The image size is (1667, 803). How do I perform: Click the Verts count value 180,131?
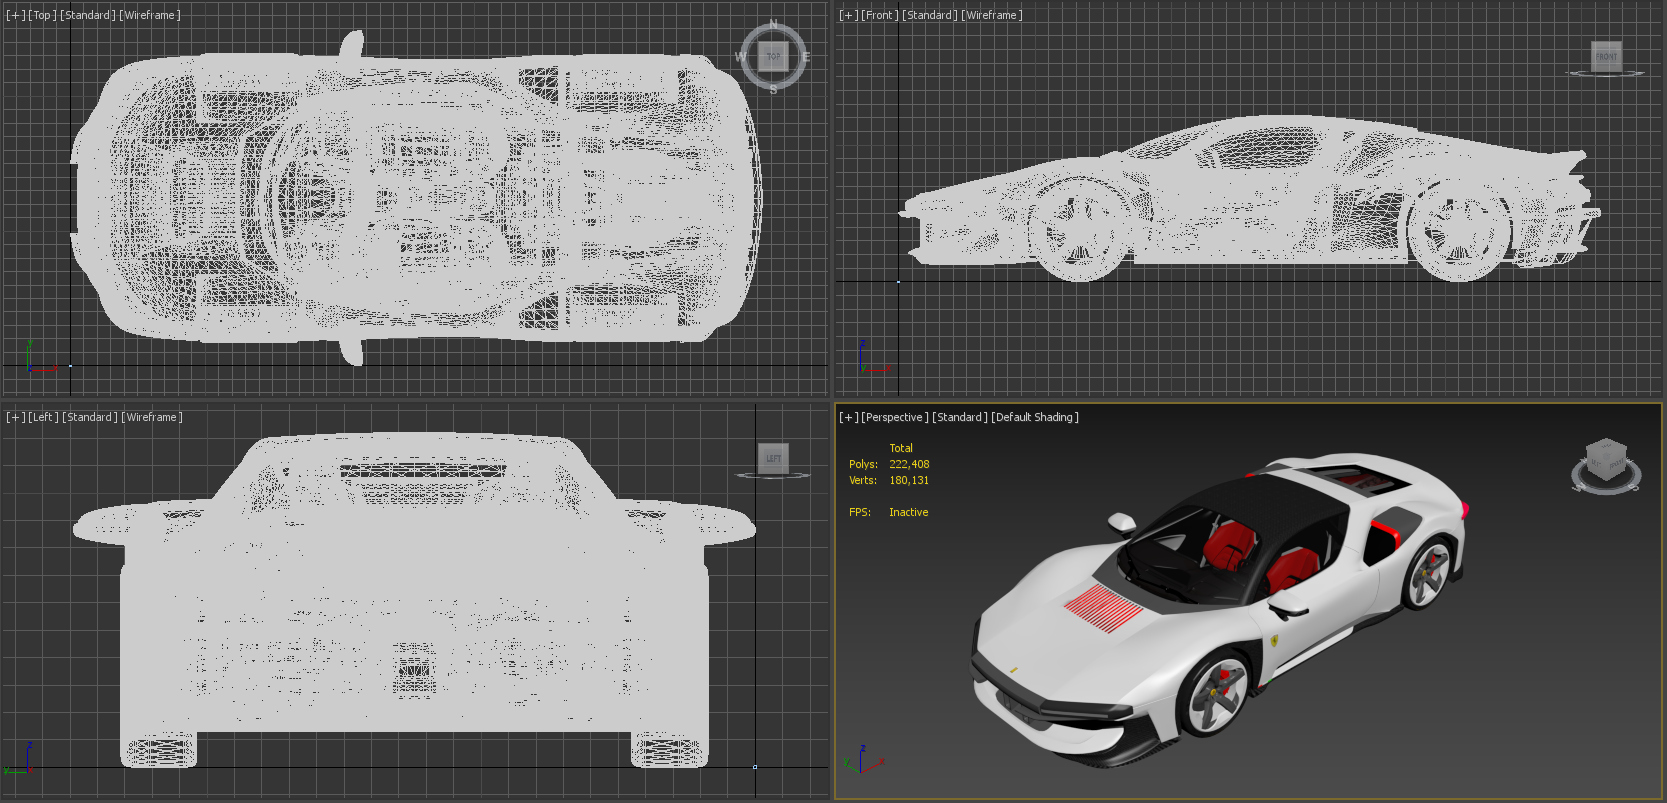pos(909,480)
